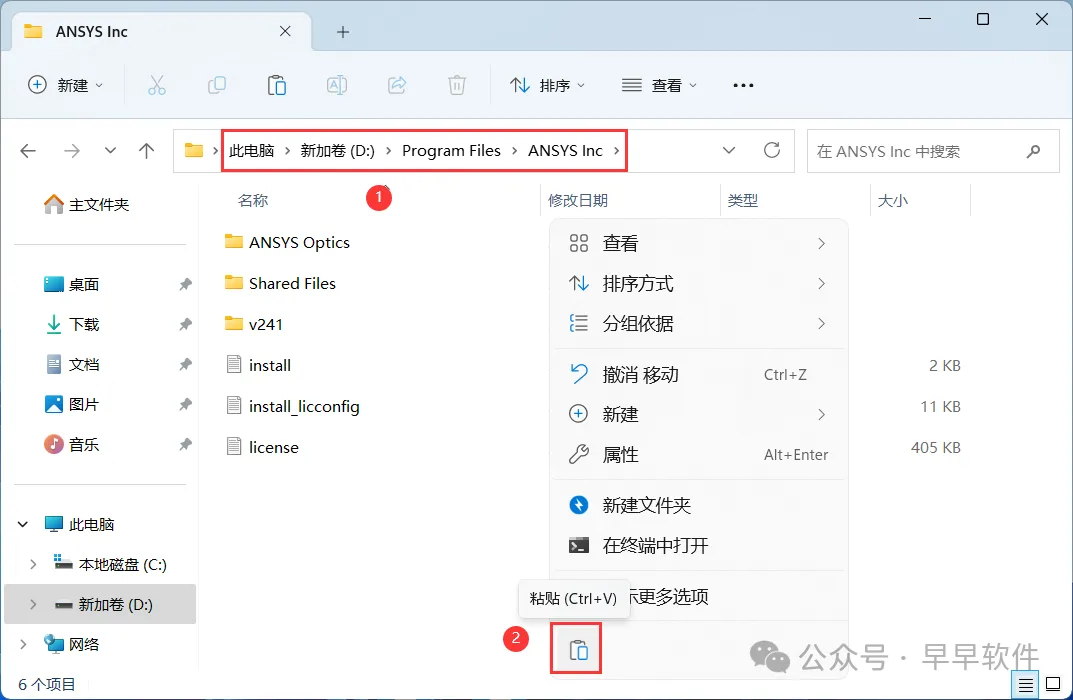Choose Undo Move in context menu
Image resolution: width=1073 pixels, height=700 pixels.
(x=698, y=374)
